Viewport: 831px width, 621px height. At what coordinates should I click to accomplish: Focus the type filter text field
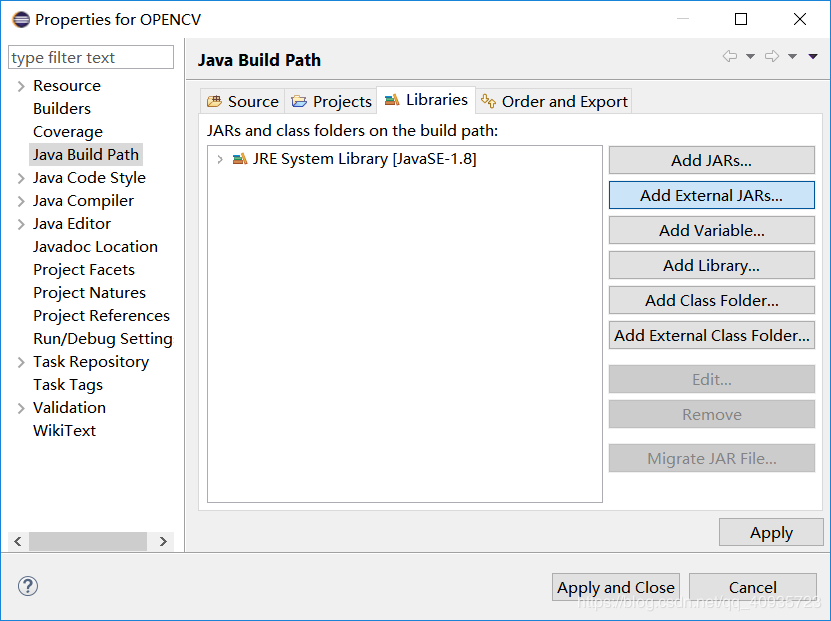click(91, 57)
